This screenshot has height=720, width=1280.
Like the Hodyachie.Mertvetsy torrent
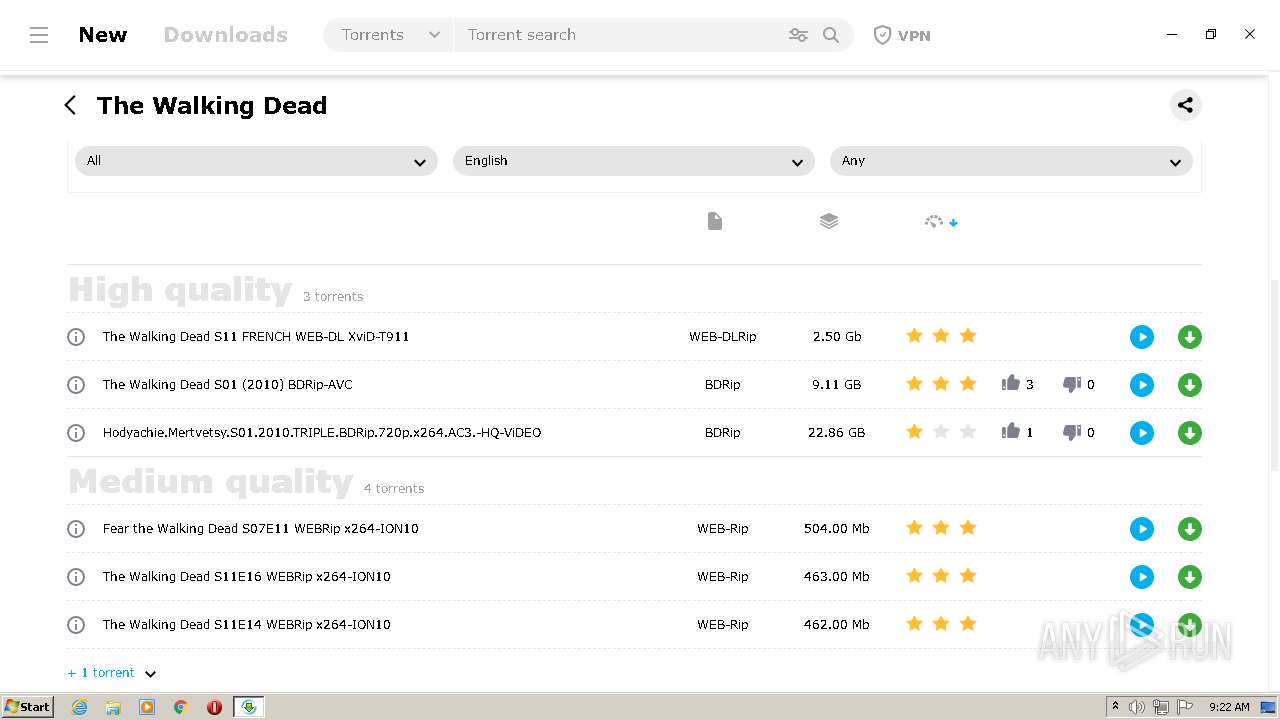point(1011,431)
